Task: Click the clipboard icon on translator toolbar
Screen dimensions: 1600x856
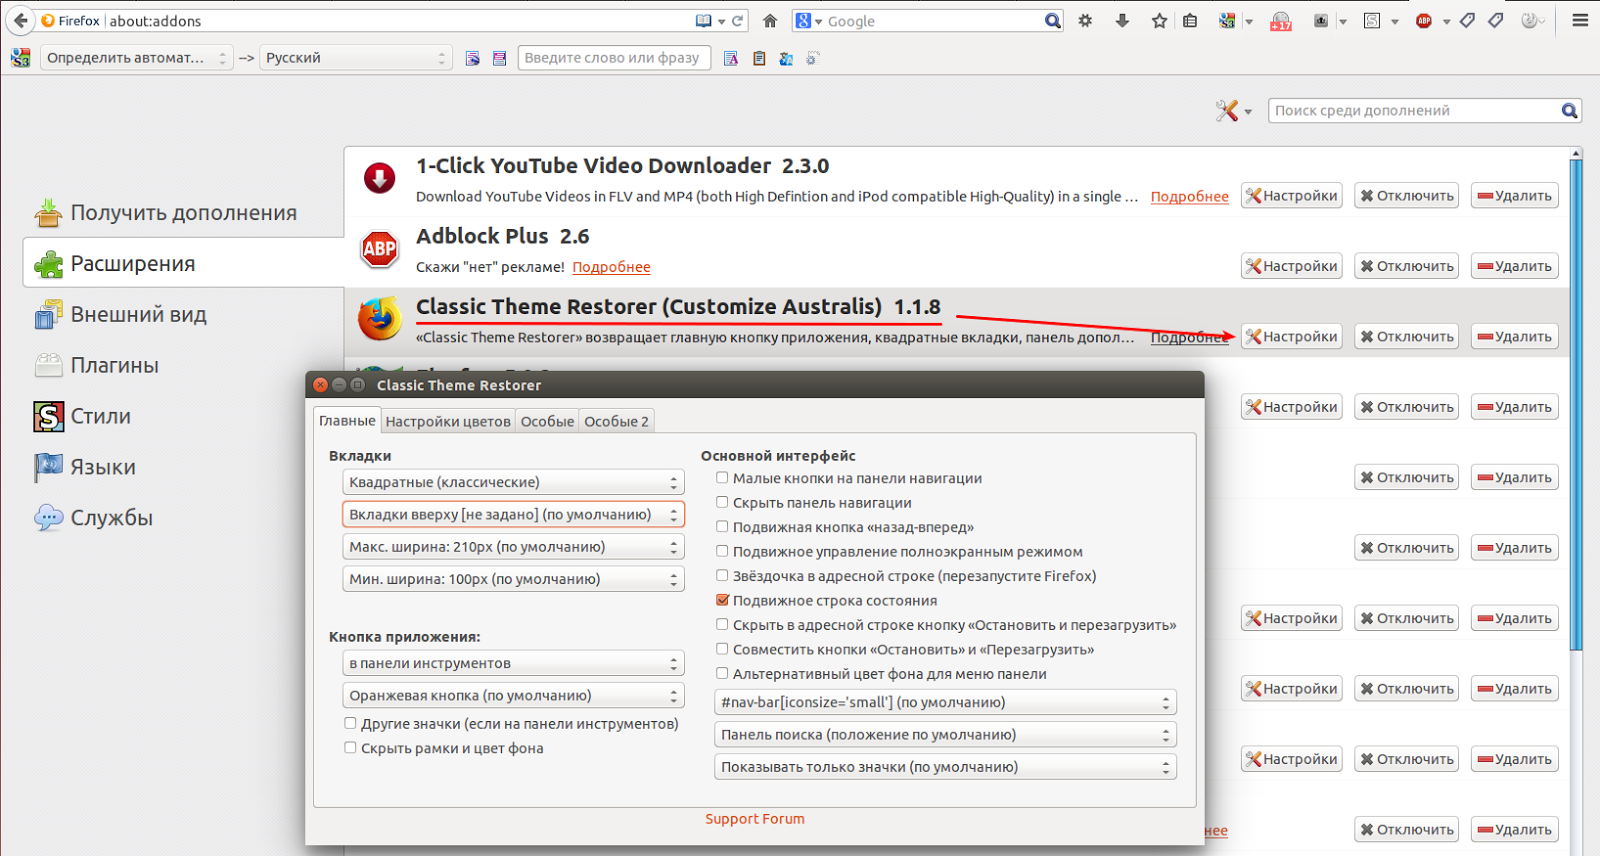Action: coord(759,59)
